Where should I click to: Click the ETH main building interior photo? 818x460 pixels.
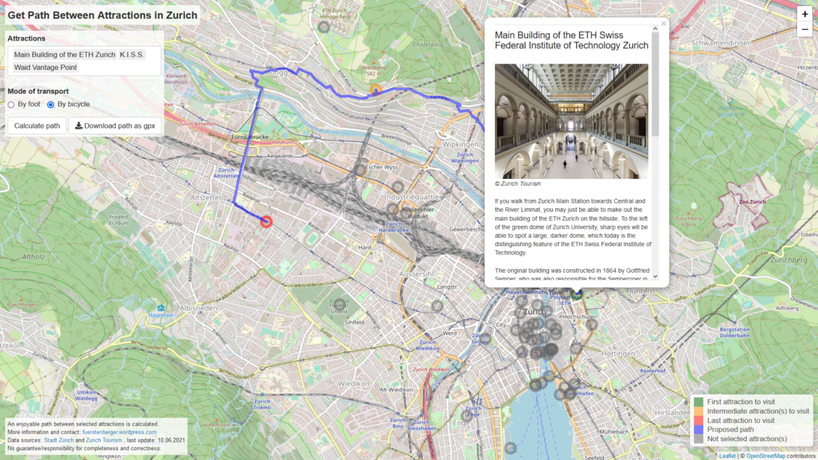click(571, 121)
